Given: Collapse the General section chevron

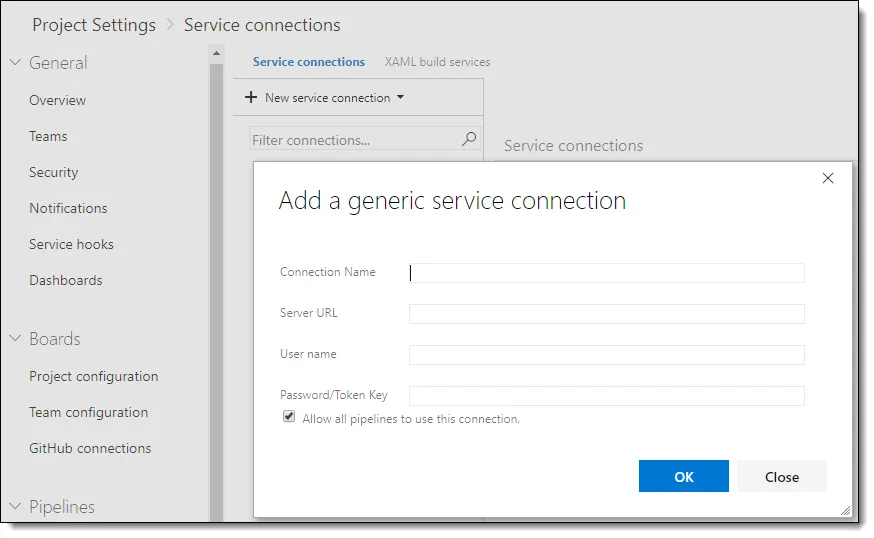Looking at the screenshot, I should point(15,63).
